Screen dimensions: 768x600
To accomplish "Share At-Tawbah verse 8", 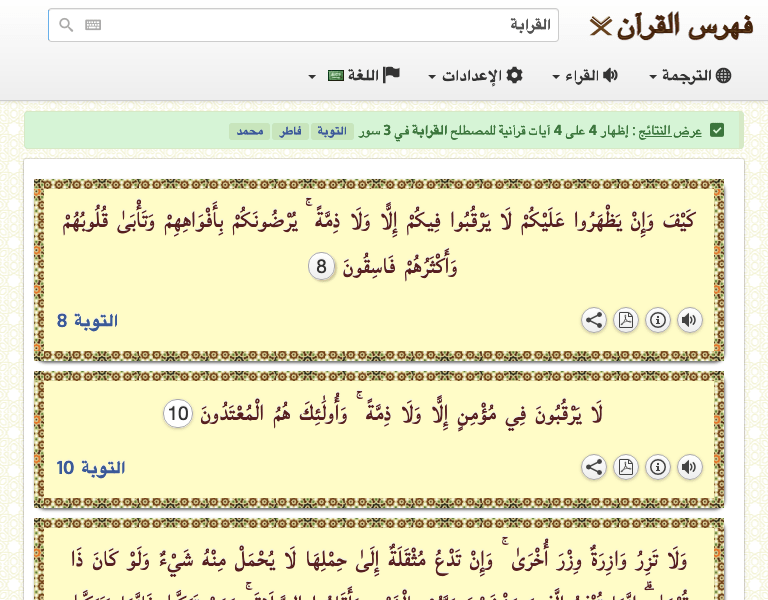I will 593,320.
